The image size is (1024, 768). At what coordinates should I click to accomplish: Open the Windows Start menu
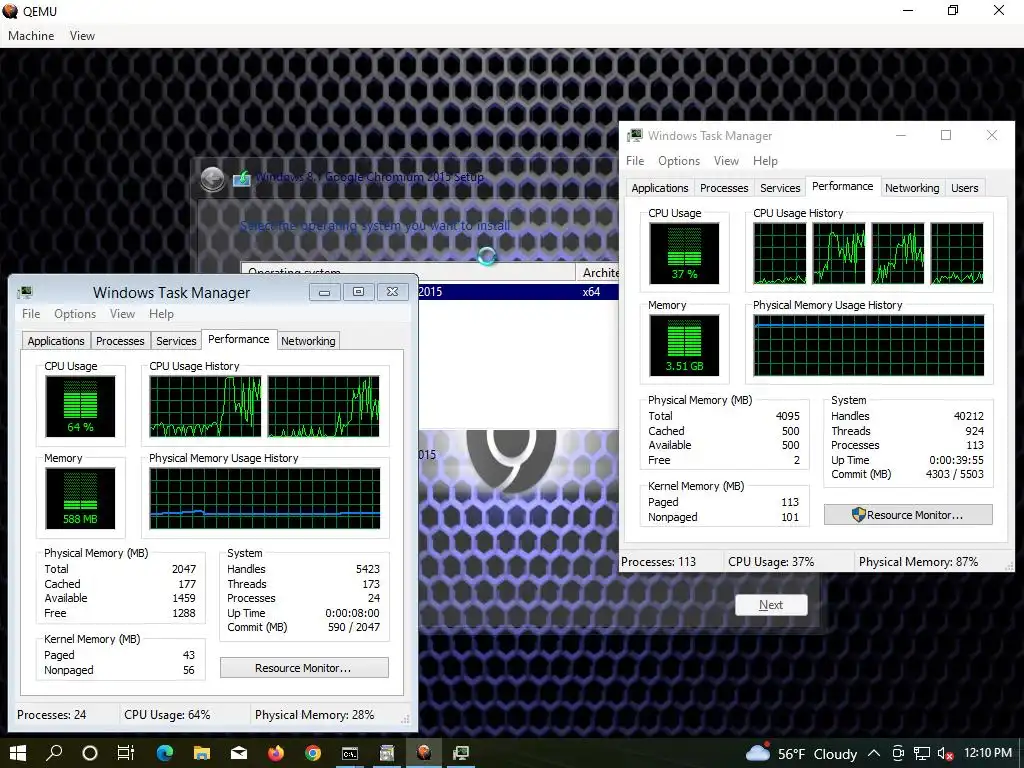(x=18, y=753)
